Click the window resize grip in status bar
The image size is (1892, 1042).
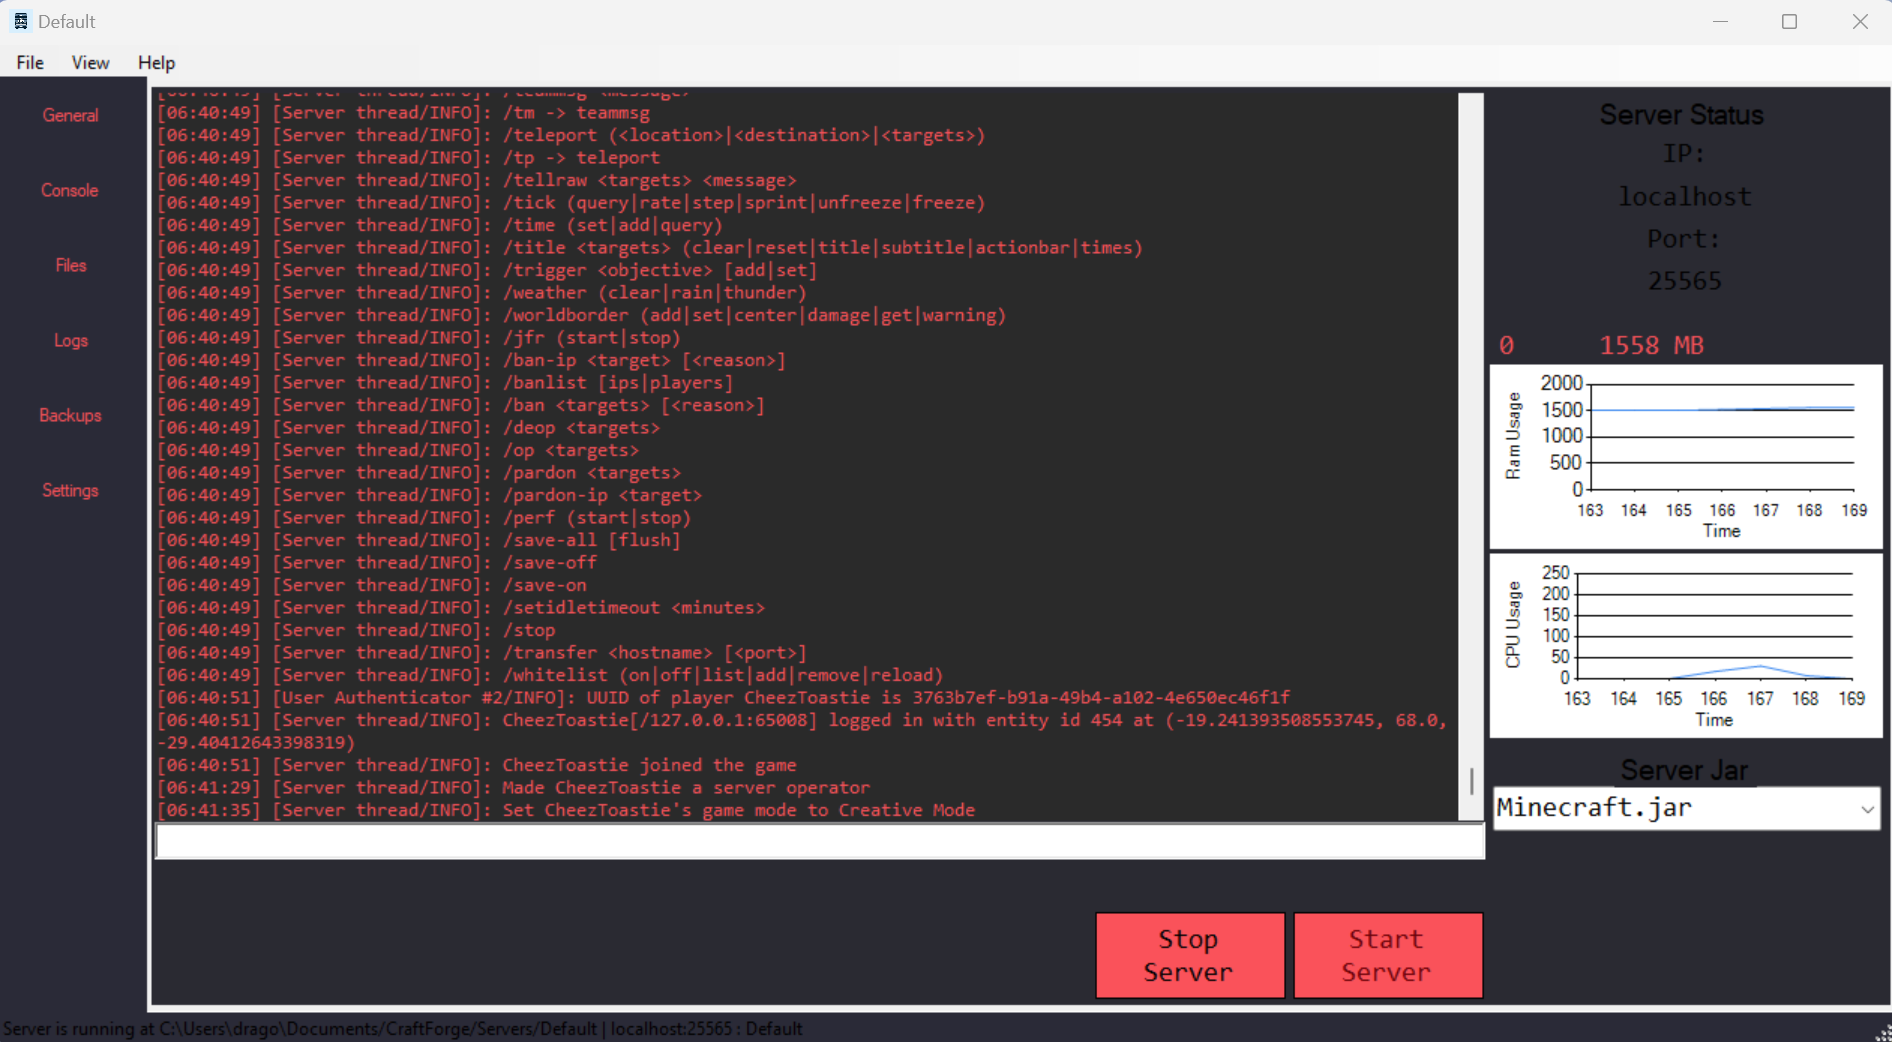[x=1882, y=1032]
